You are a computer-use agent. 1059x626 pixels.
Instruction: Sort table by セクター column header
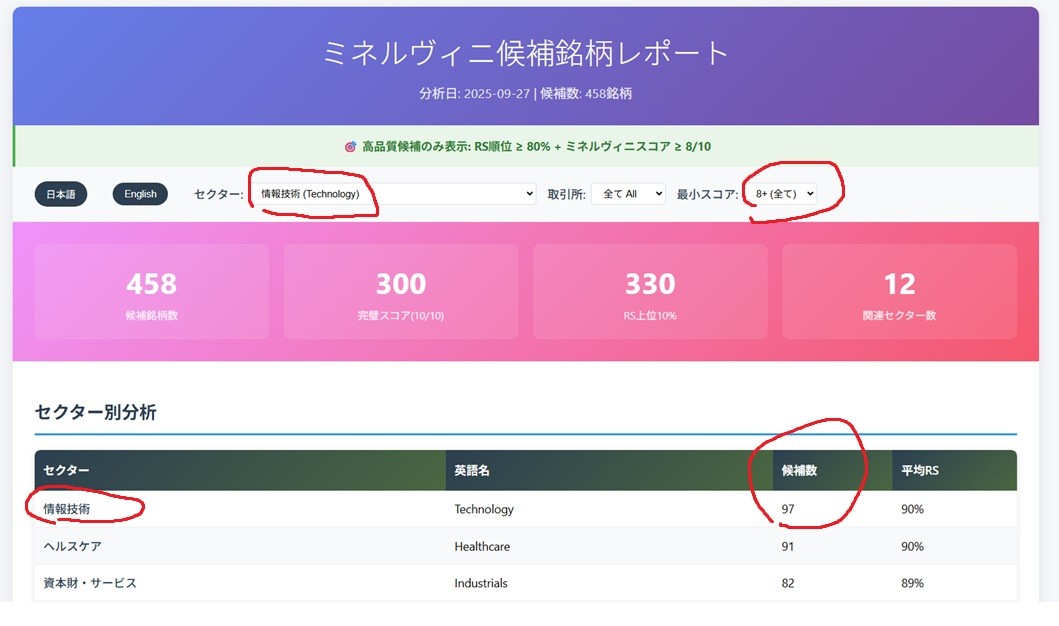[x=67, y=470]
